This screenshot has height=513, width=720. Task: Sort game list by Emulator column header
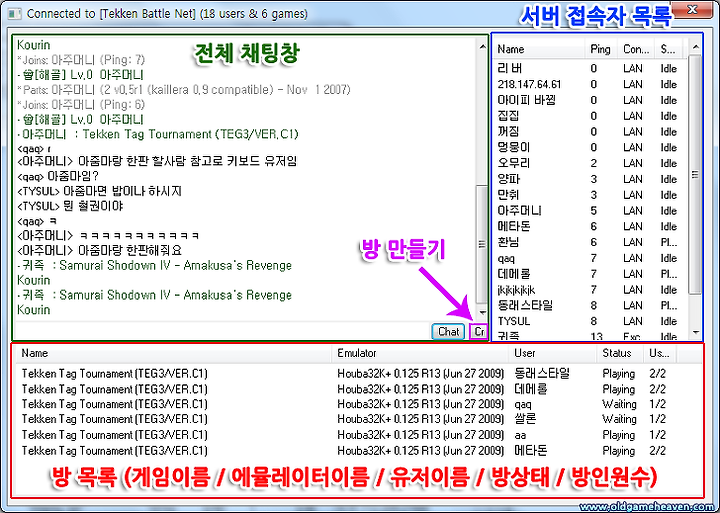pos(420,353)
